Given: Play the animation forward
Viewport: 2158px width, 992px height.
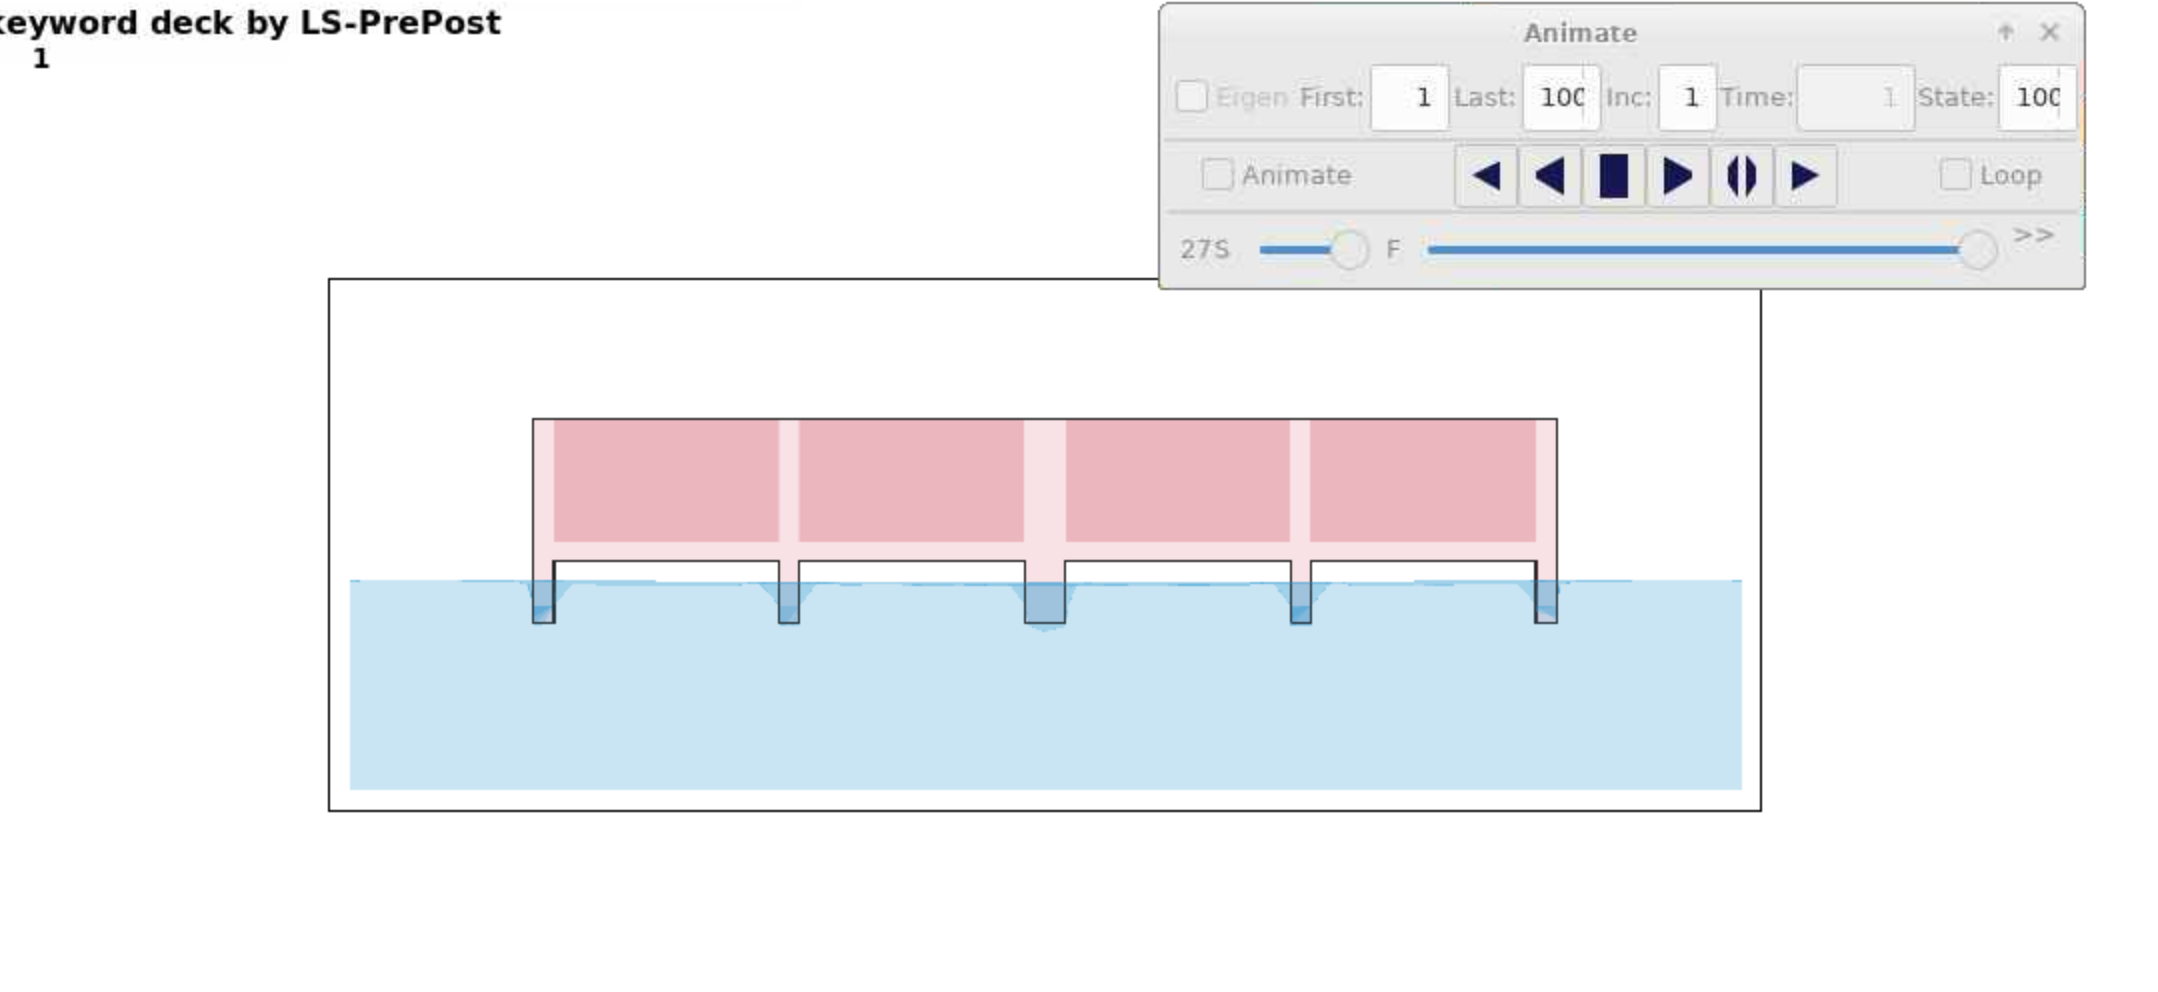Looking at the screenshot, I should click(1677, 177).
